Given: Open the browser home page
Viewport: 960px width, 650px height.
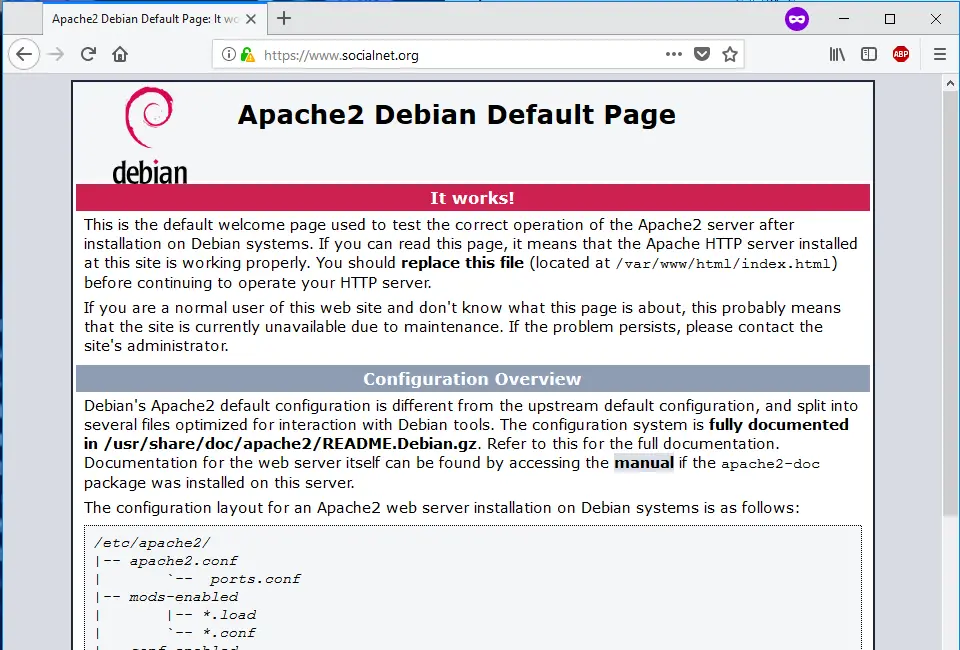Looking at the screenshot, I should click(120, 54).
